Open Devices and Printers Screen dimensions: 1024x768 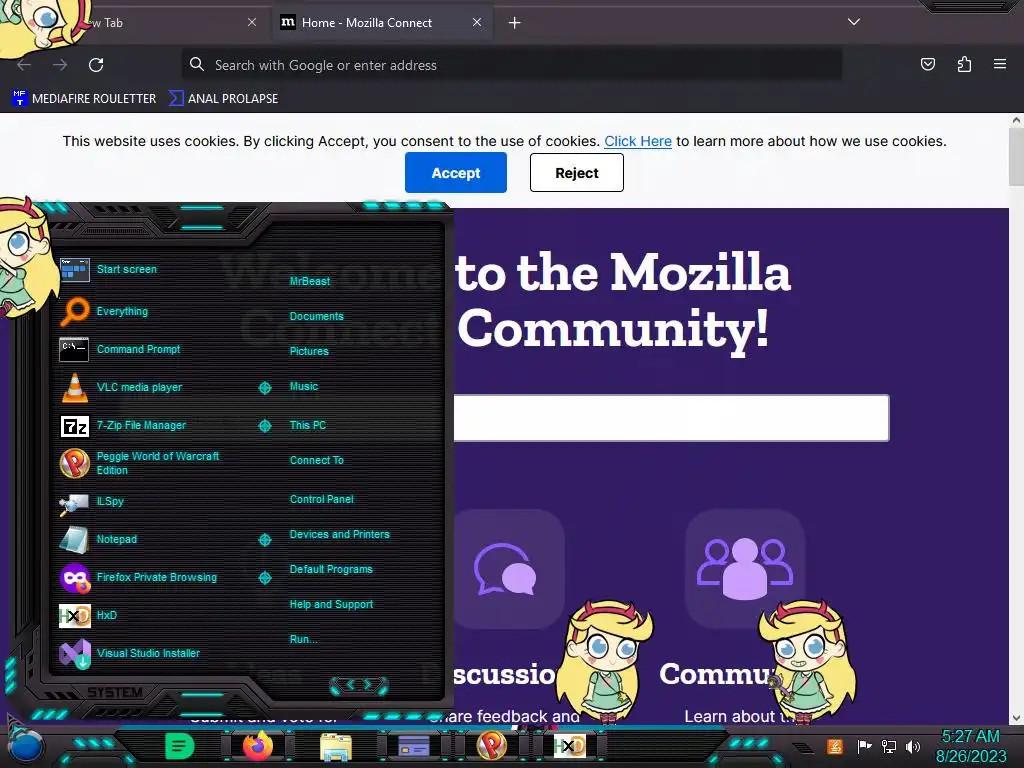[x=339, y=534]
